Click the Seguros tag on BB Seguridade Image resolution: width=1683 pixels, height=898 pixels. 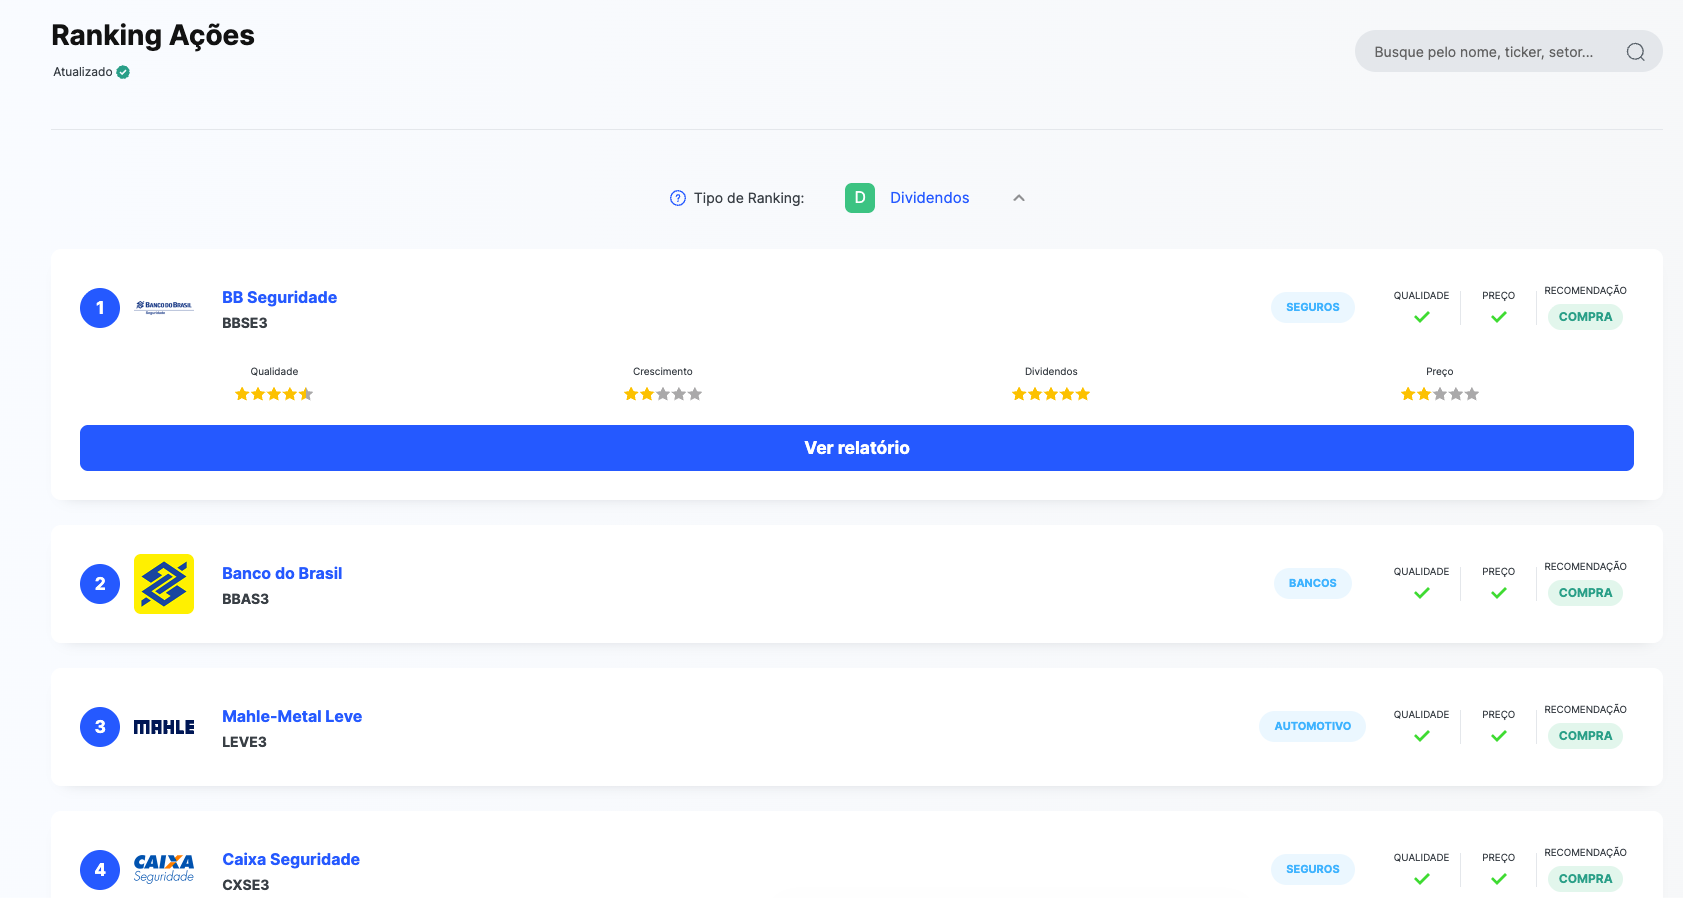(x=1313, y=307)
